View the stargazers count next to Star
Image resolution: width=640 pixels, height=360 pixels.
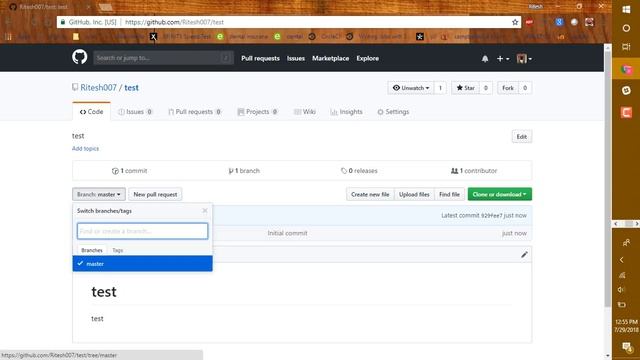485,88
